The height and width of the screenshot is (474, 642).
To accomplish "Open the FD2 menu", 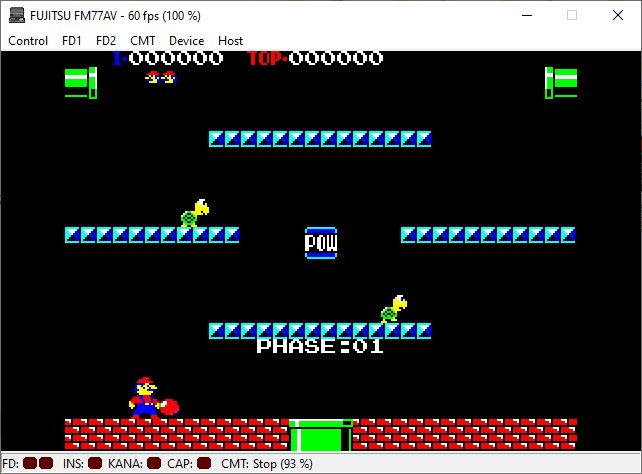I will [x=106, y=41].
